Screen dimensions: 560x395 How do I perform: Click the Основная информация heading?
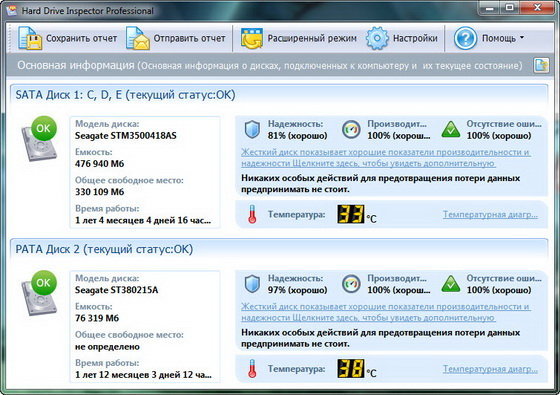[x=76, y=65]
